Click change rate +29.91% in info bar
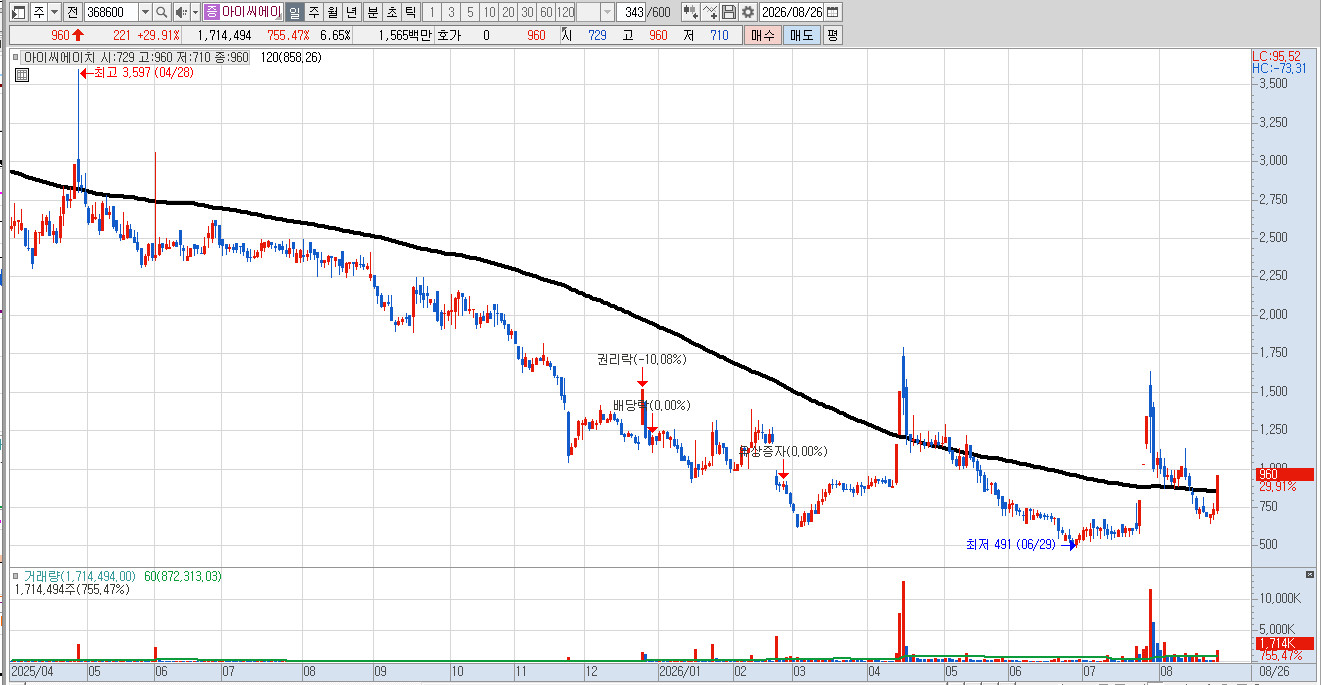This screenshot has width=1321, height=685. [x=157, y=35]
